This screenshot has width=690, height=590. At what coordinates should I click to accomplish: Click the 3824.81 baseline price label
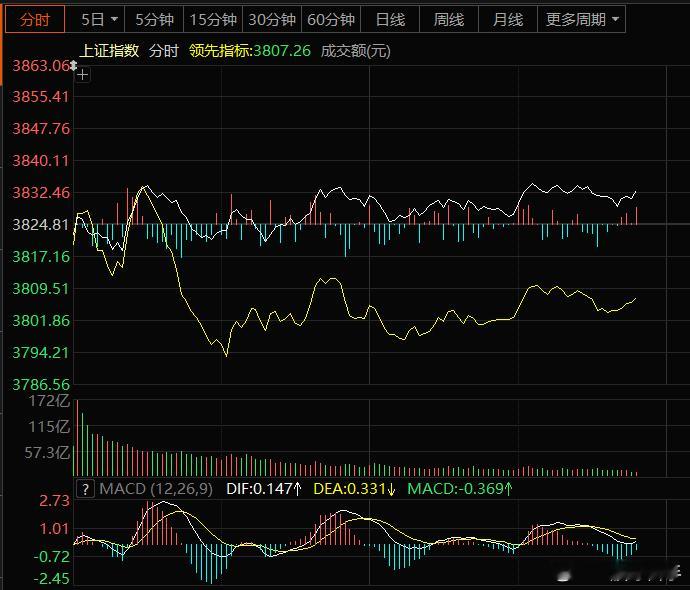click(41, 225)
